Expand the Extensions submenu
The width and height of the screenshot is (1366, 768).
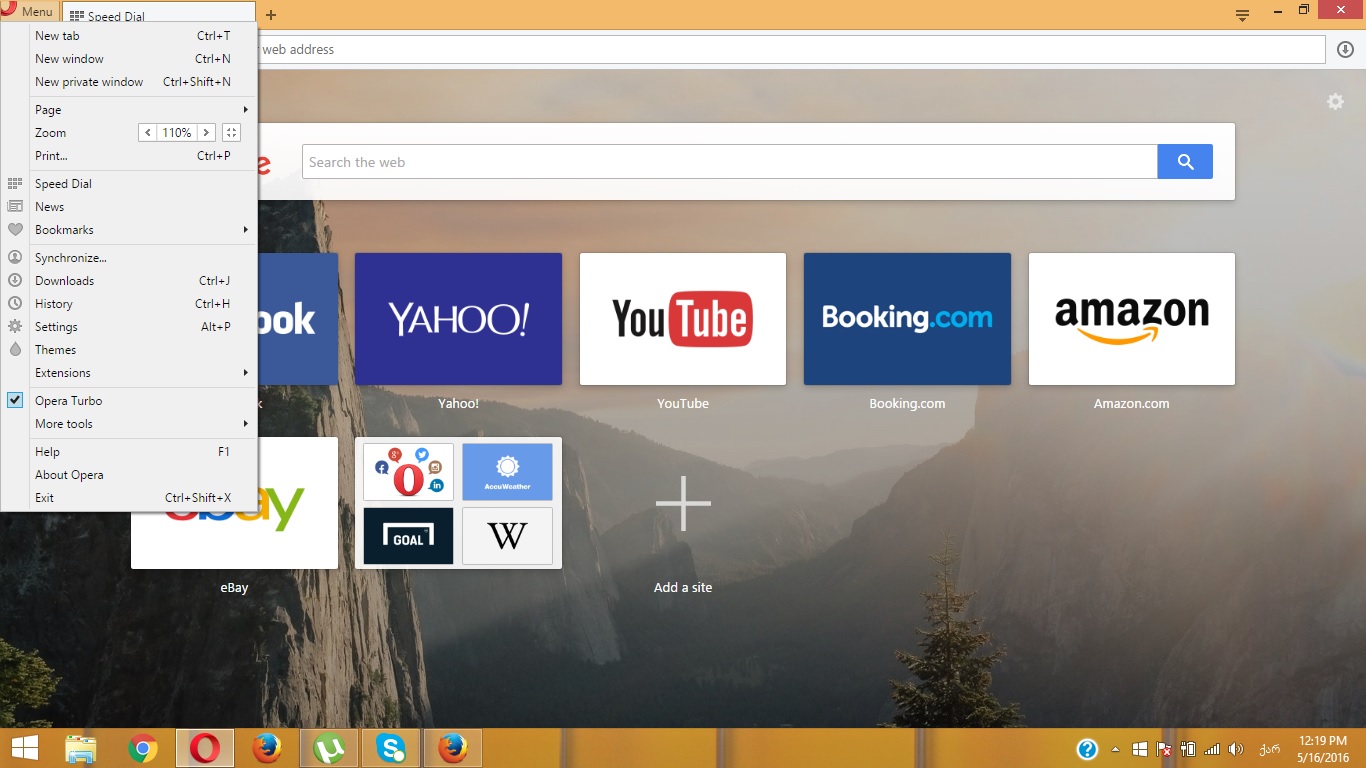coord(130,373)
